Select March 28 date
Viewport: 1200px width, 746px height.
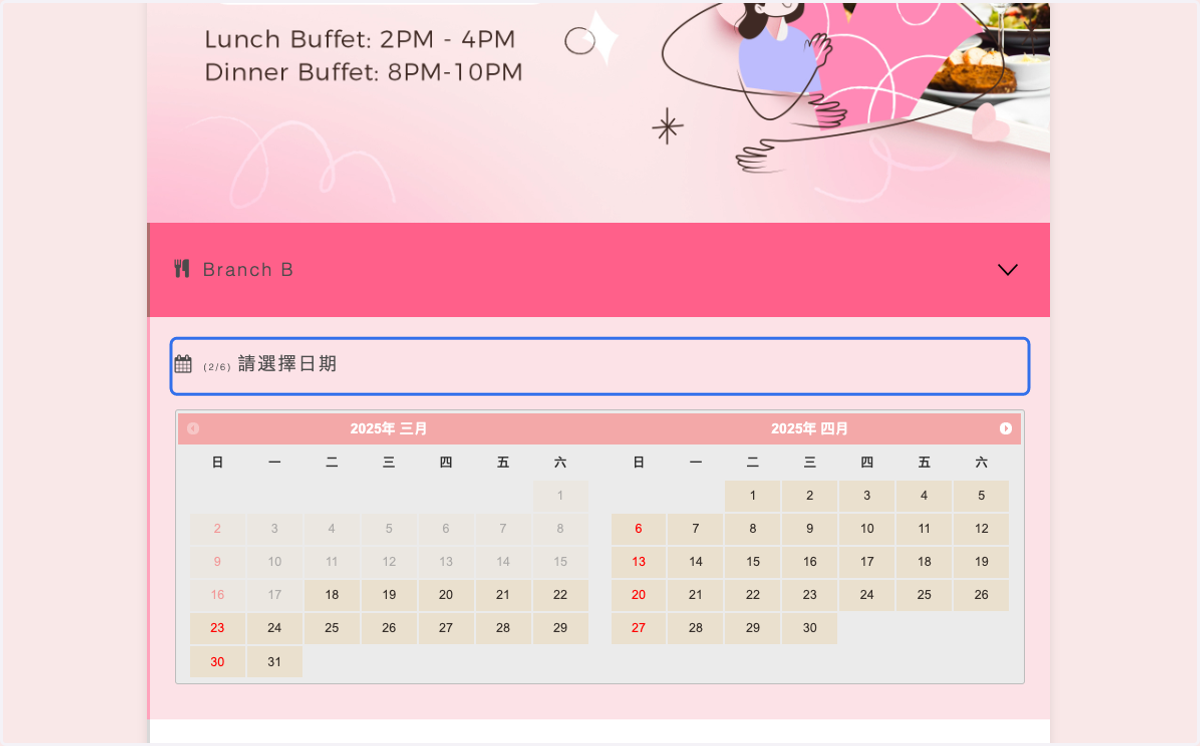pyautogui.click(x=503, y=628)
